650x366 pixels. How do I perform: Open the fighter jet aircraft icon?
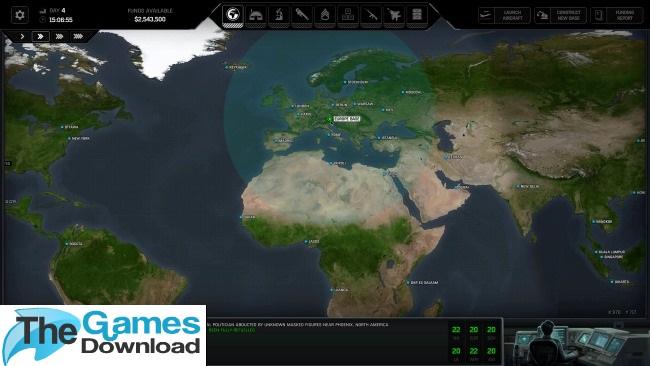pyautogui.click(x=394, y=15)
